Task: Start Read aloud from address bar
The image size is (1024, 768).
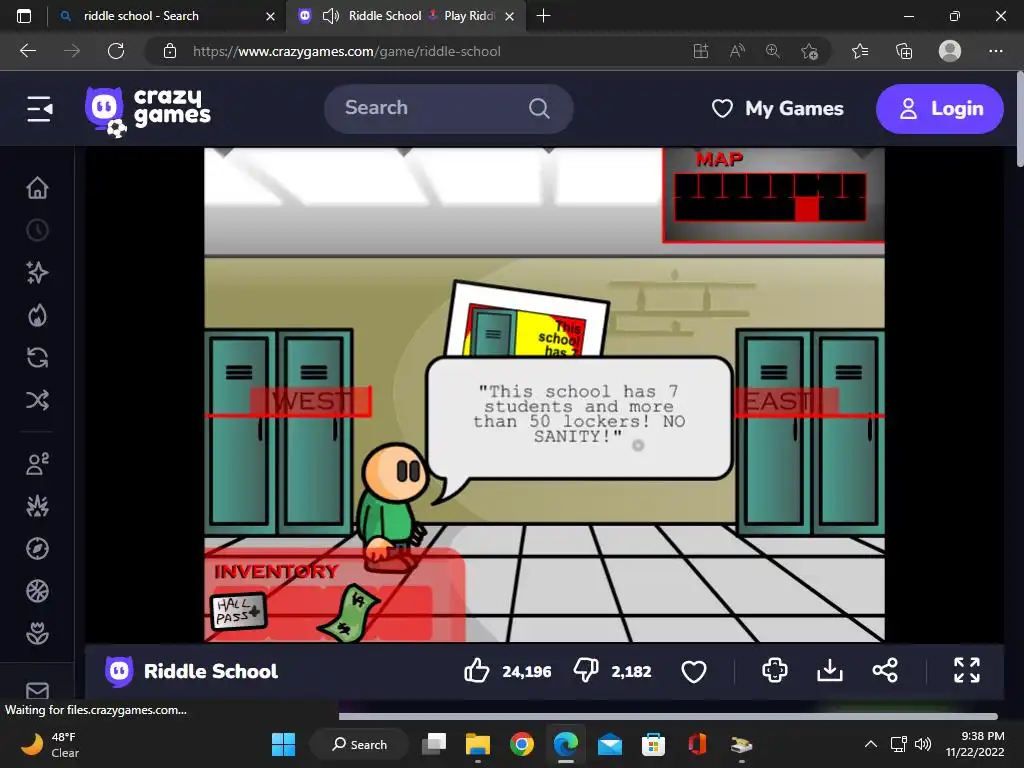Action: click(737, 51)
